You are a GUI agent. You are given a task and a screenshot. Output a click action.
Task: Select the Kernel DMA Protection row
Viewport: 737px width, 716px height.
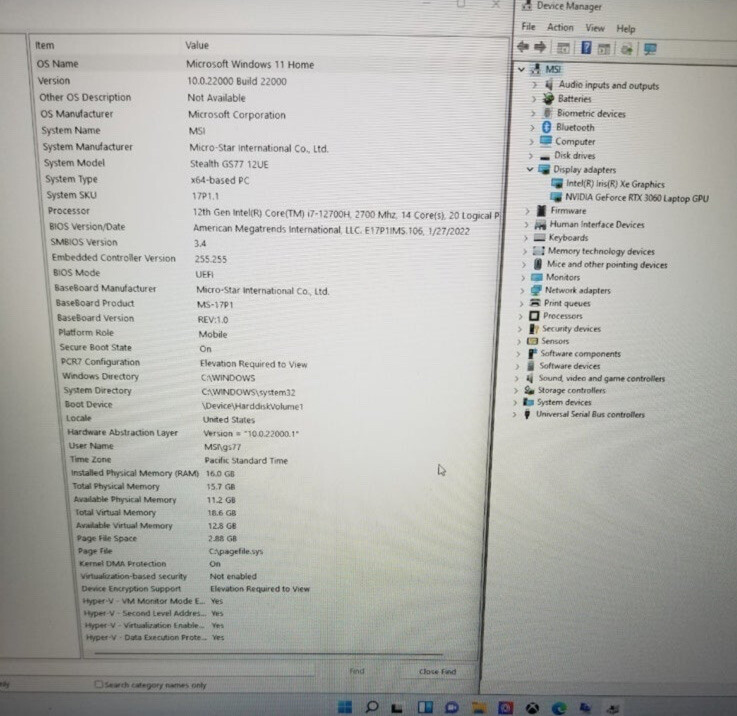point(282,564)
